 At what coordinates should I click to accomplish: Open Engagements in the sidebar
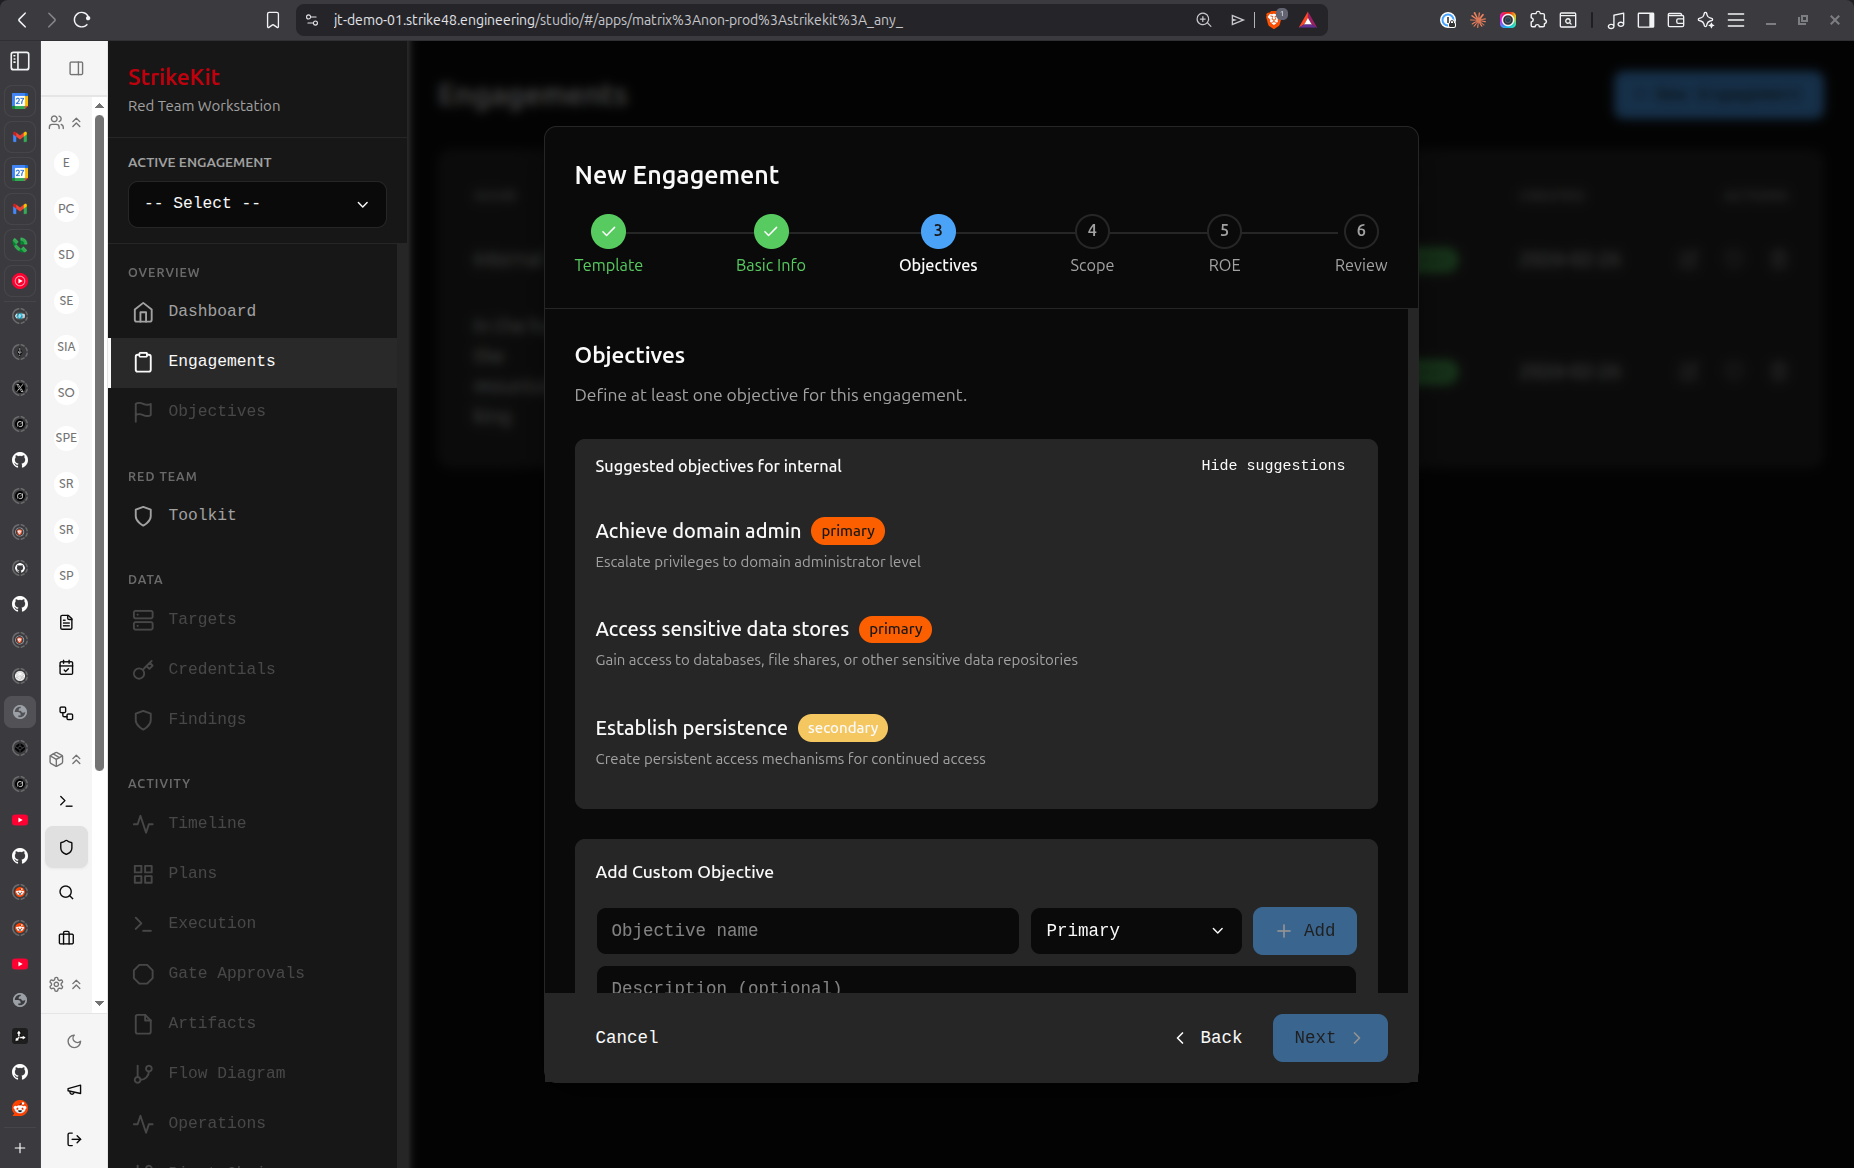pyautogui.click(x=252, y=362)
